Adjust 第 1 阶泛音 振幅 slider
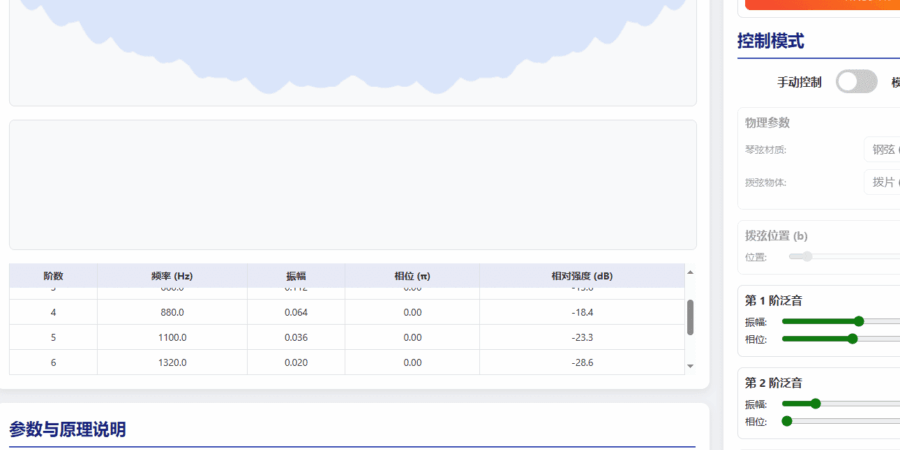This screenshot has width=900, height=450. pyautogui.click(x=841, y=321)
